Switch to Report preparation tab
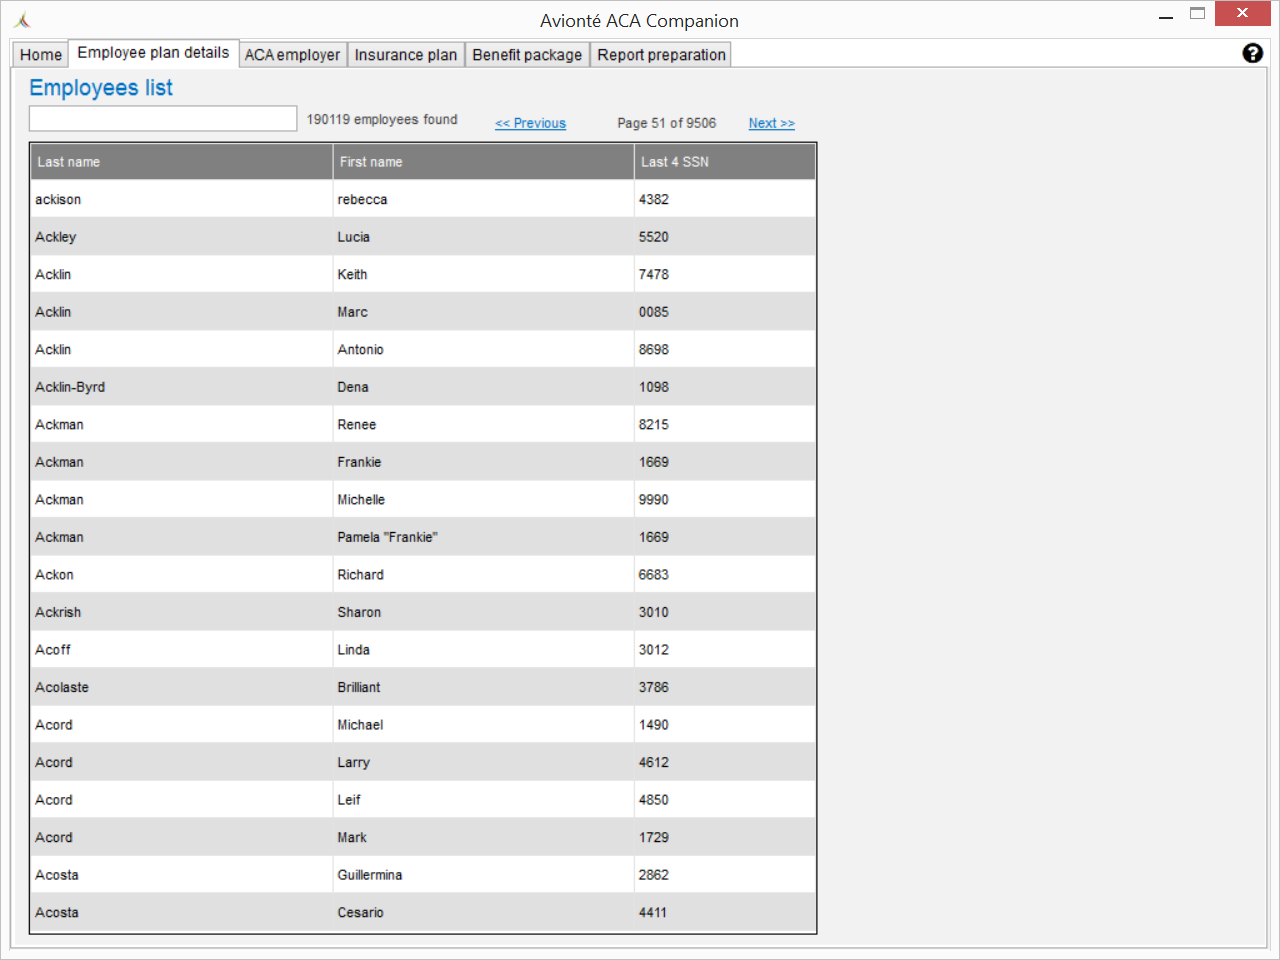This screenshot has width=1280, height=960. click(661, 55)
